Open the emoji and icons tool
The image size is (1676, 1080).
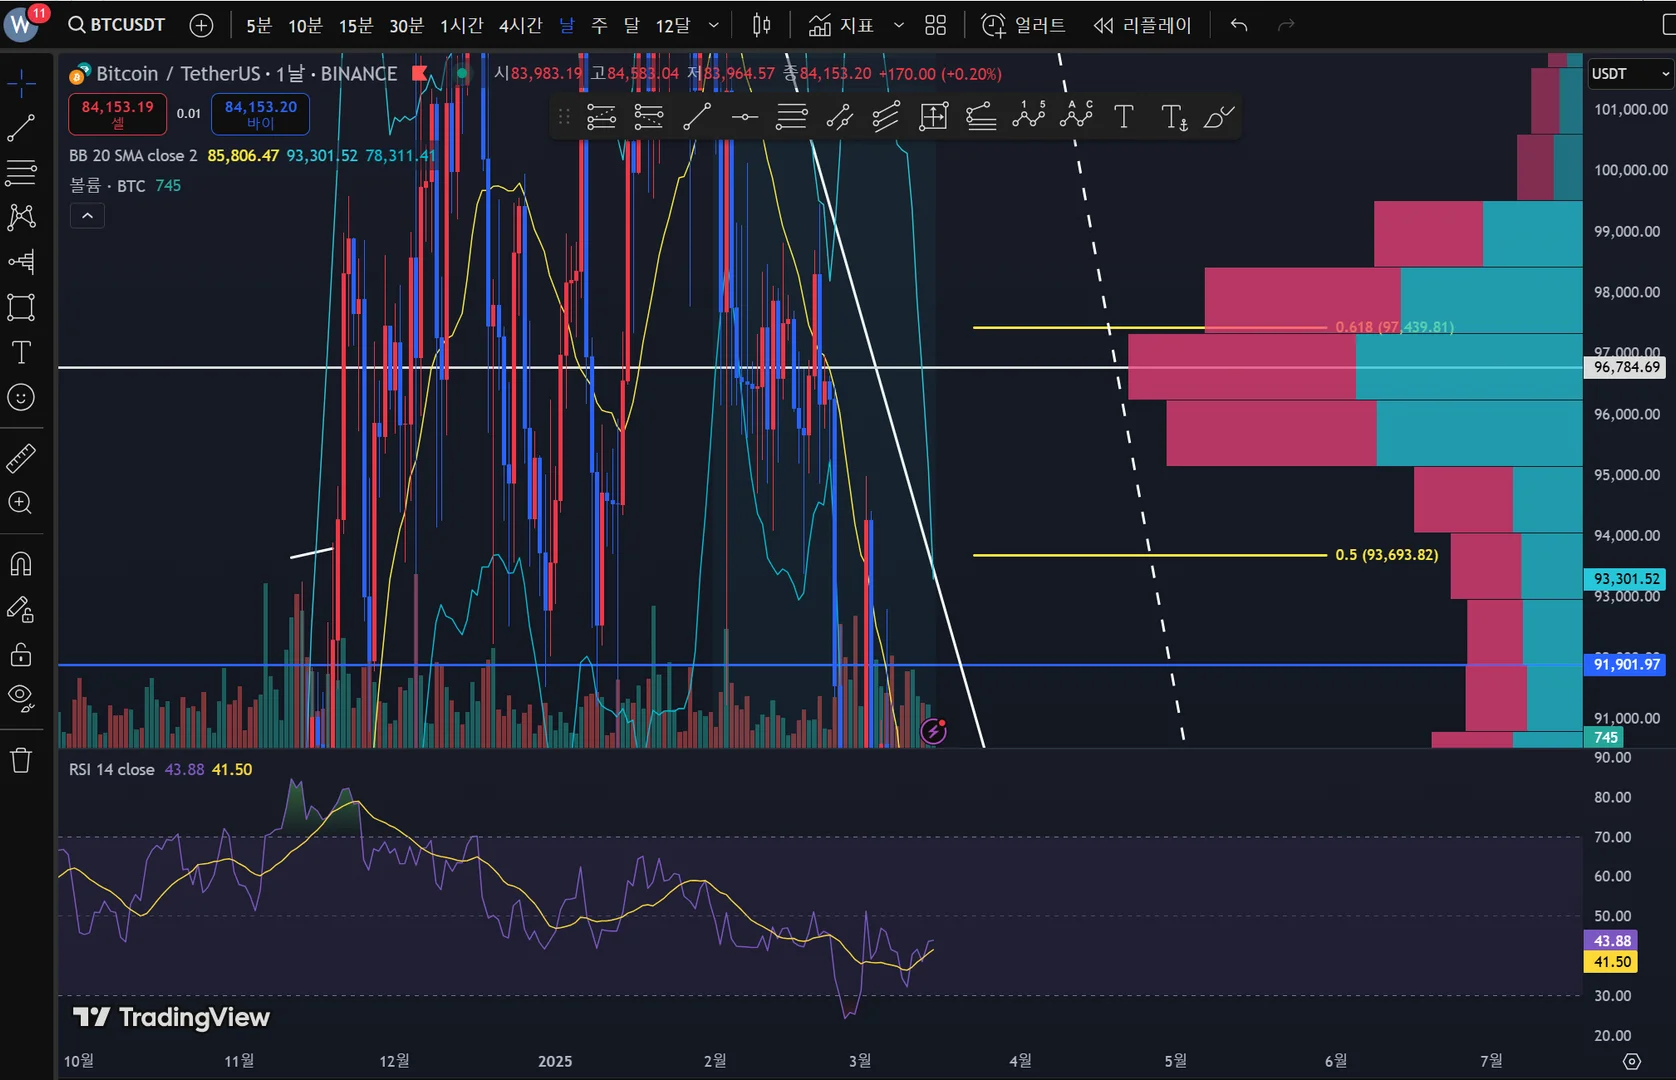pos(21,397)
